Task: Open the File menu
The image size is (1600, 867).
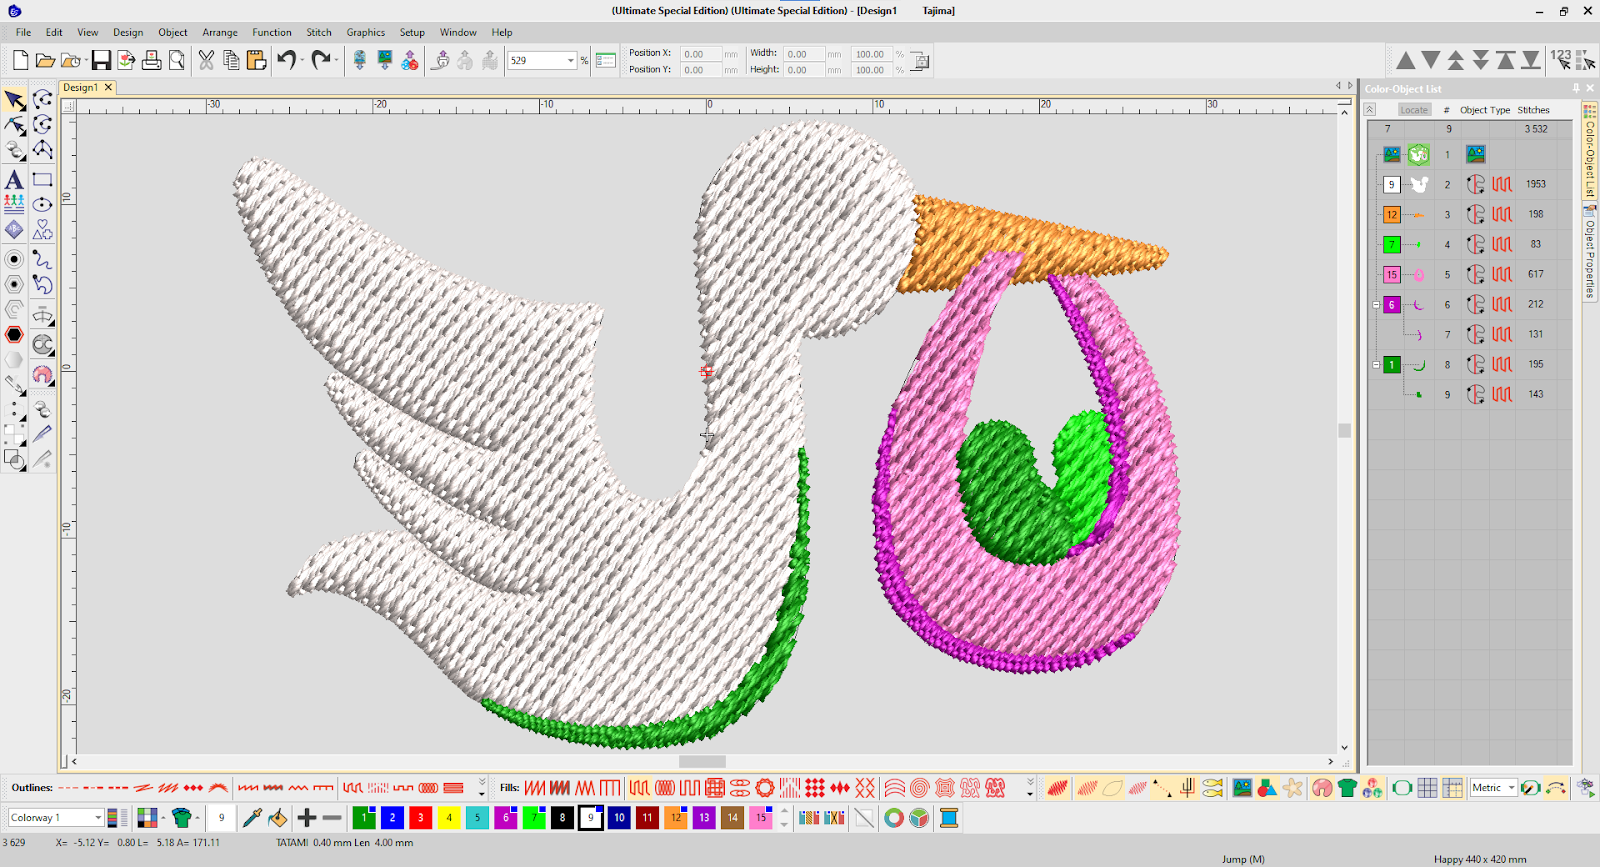Action: pyautogui.click(x=23, y=32)
